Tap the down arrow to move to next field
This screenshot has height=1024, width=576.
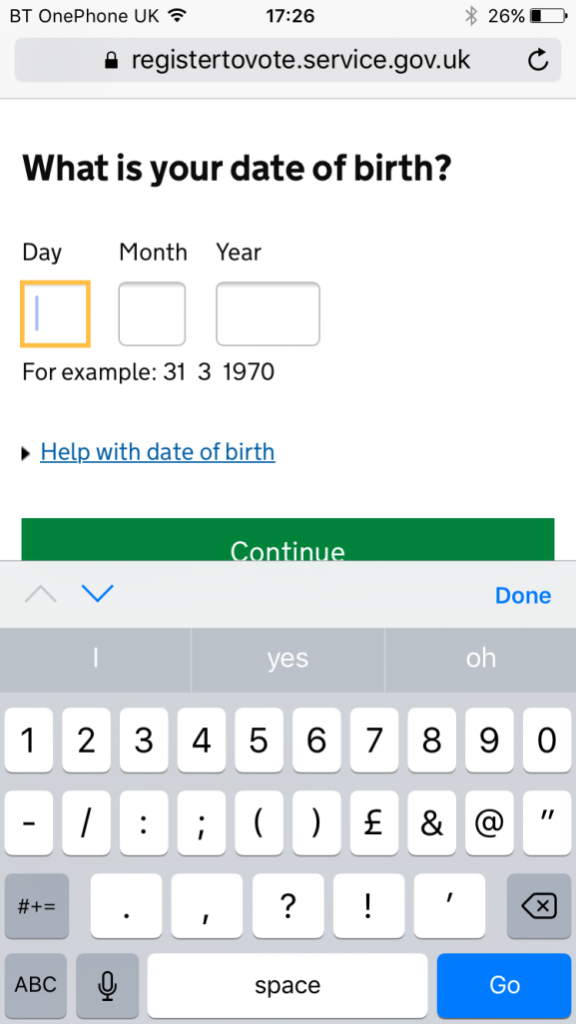98,594
